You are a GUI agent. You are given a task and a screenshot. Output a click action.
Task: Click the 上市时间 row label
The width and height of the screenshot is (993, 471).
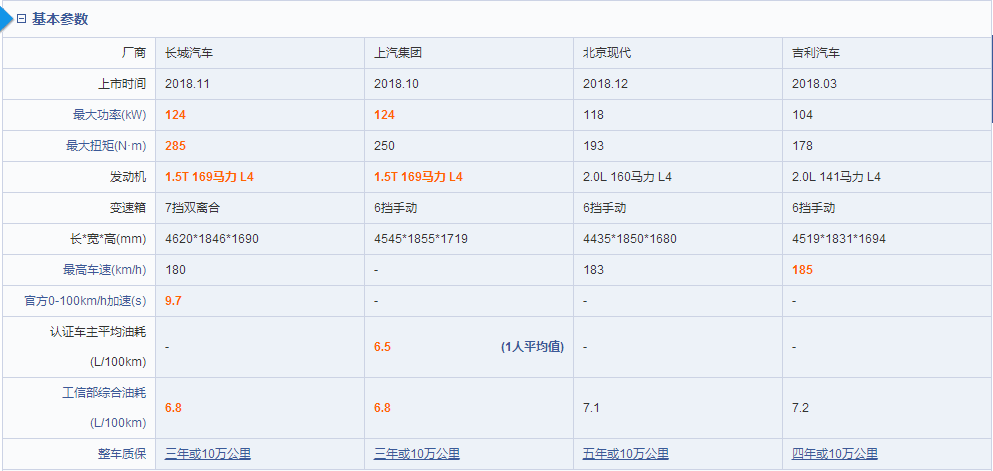coord(122,84)
